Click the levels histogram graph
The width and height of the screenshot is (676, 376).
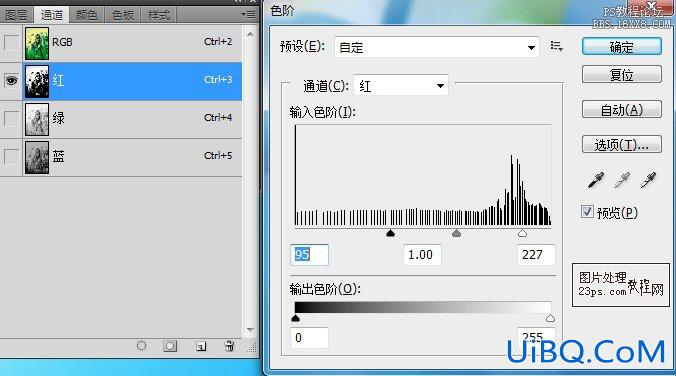pos(423,175)
